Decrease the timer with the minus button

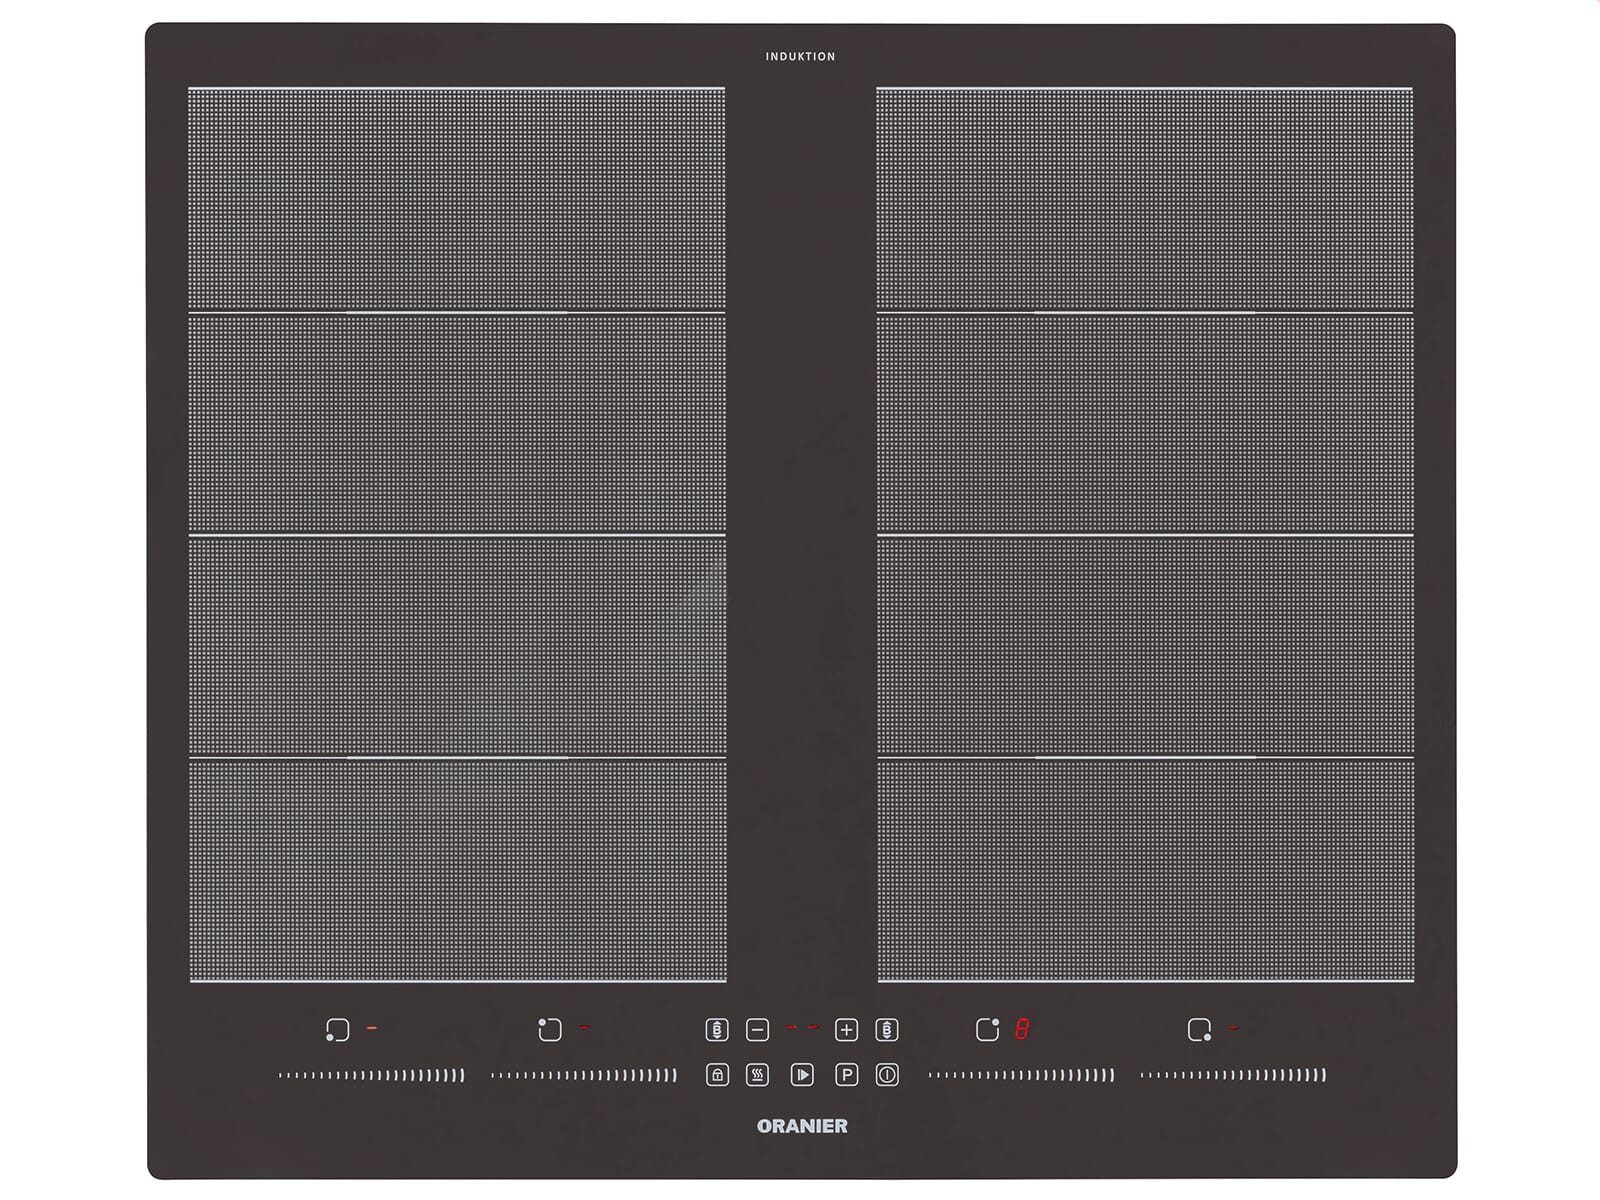pyautogui.click(x=758, y=1029)
